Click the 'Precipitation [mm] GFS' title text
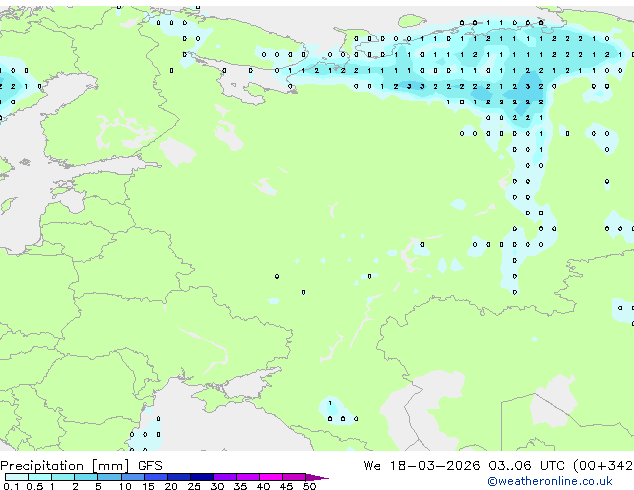 pyautogui.click(x=81, y=466)
